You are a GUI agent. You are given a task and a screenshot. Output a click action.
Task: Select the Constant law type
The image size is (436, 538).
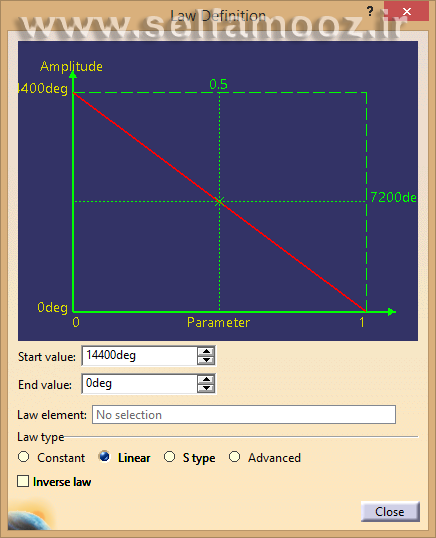pyautogui.click(x=24, y=457)
